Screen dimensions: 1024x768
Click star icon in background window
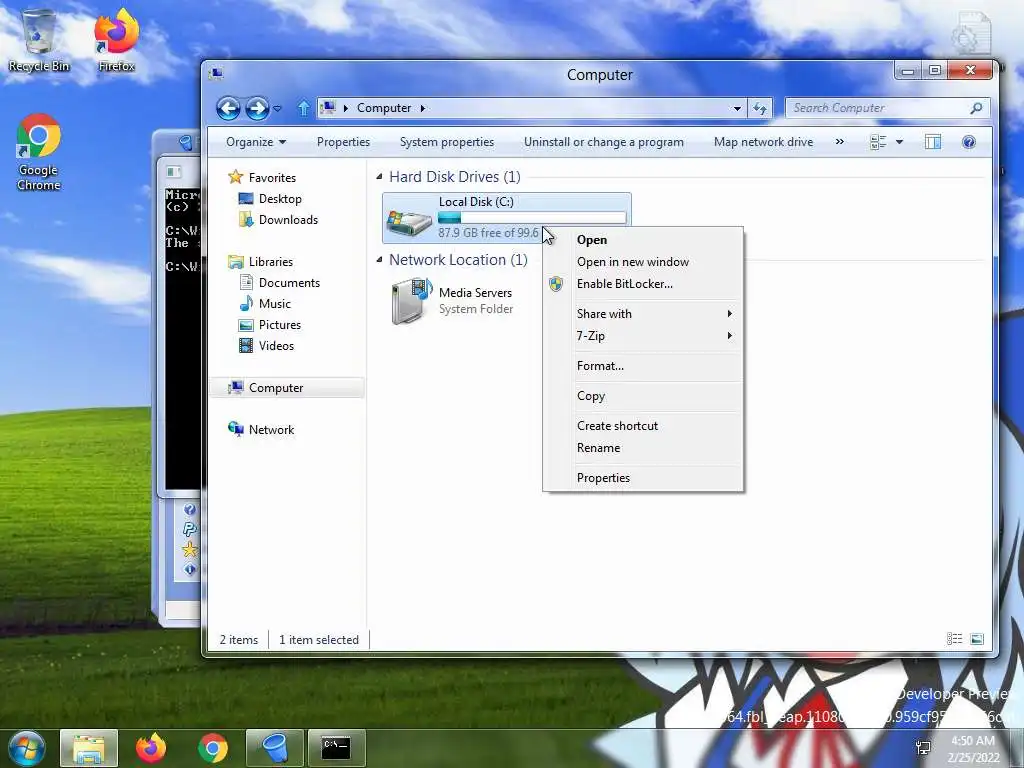[189, 549]
